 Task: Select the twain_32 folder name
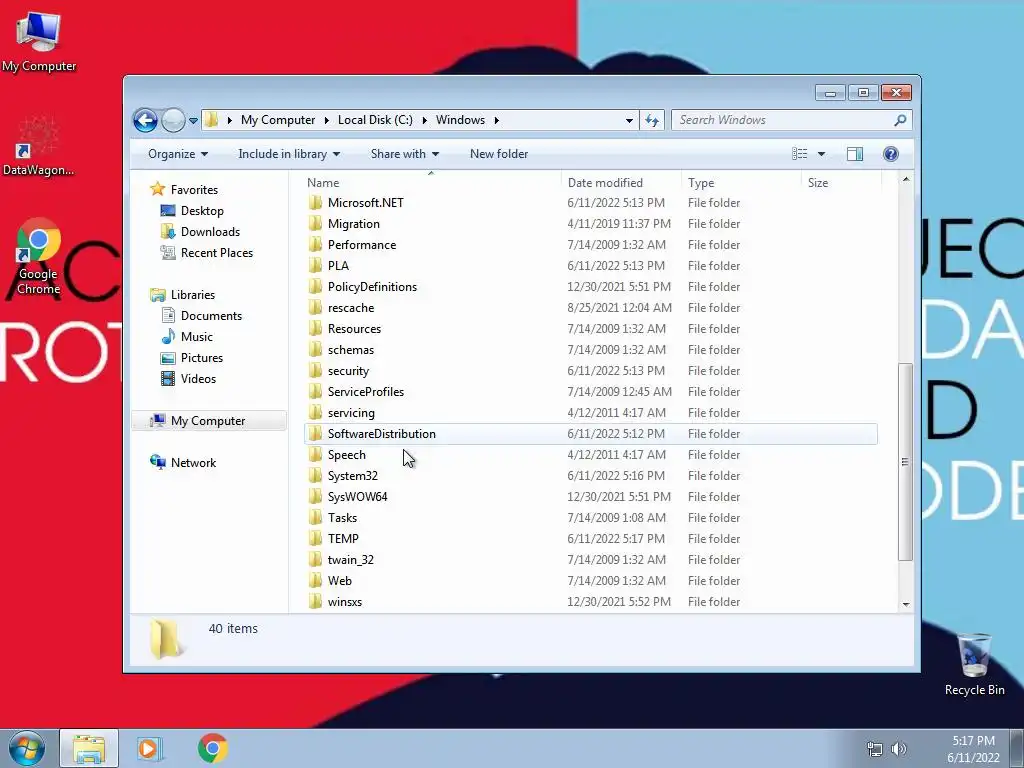(351, 560)
